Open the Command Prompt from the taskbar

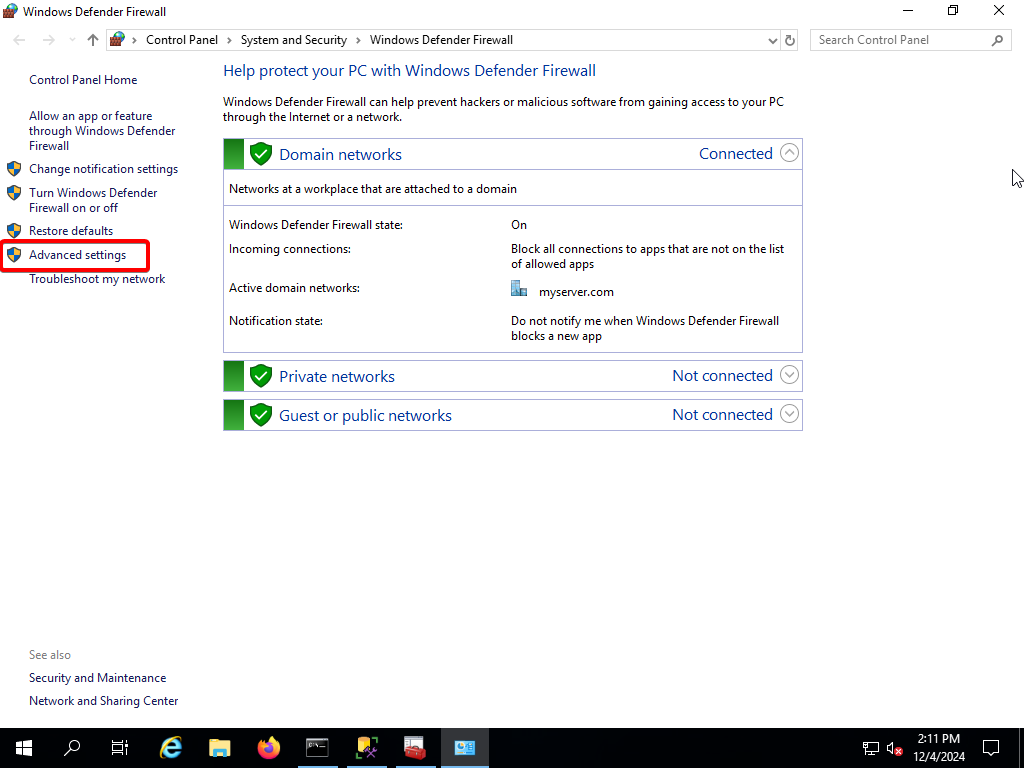(x=317, y=748)
